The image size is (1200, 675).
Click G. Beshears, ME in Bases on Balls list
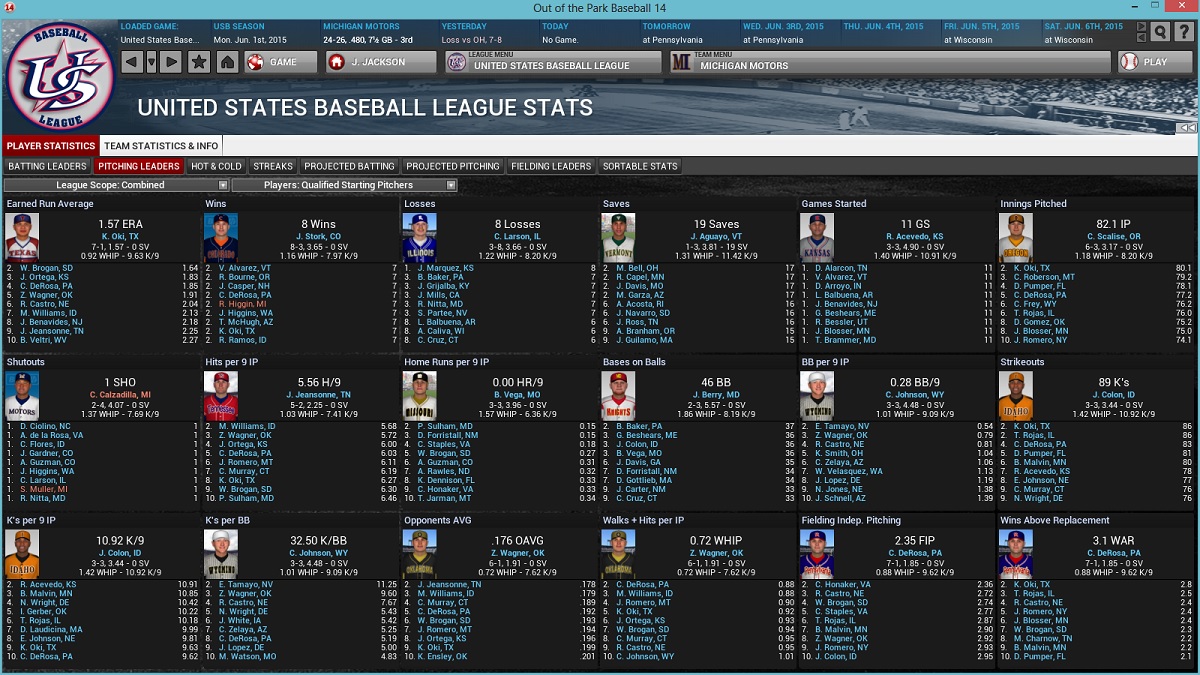(646, 435)
